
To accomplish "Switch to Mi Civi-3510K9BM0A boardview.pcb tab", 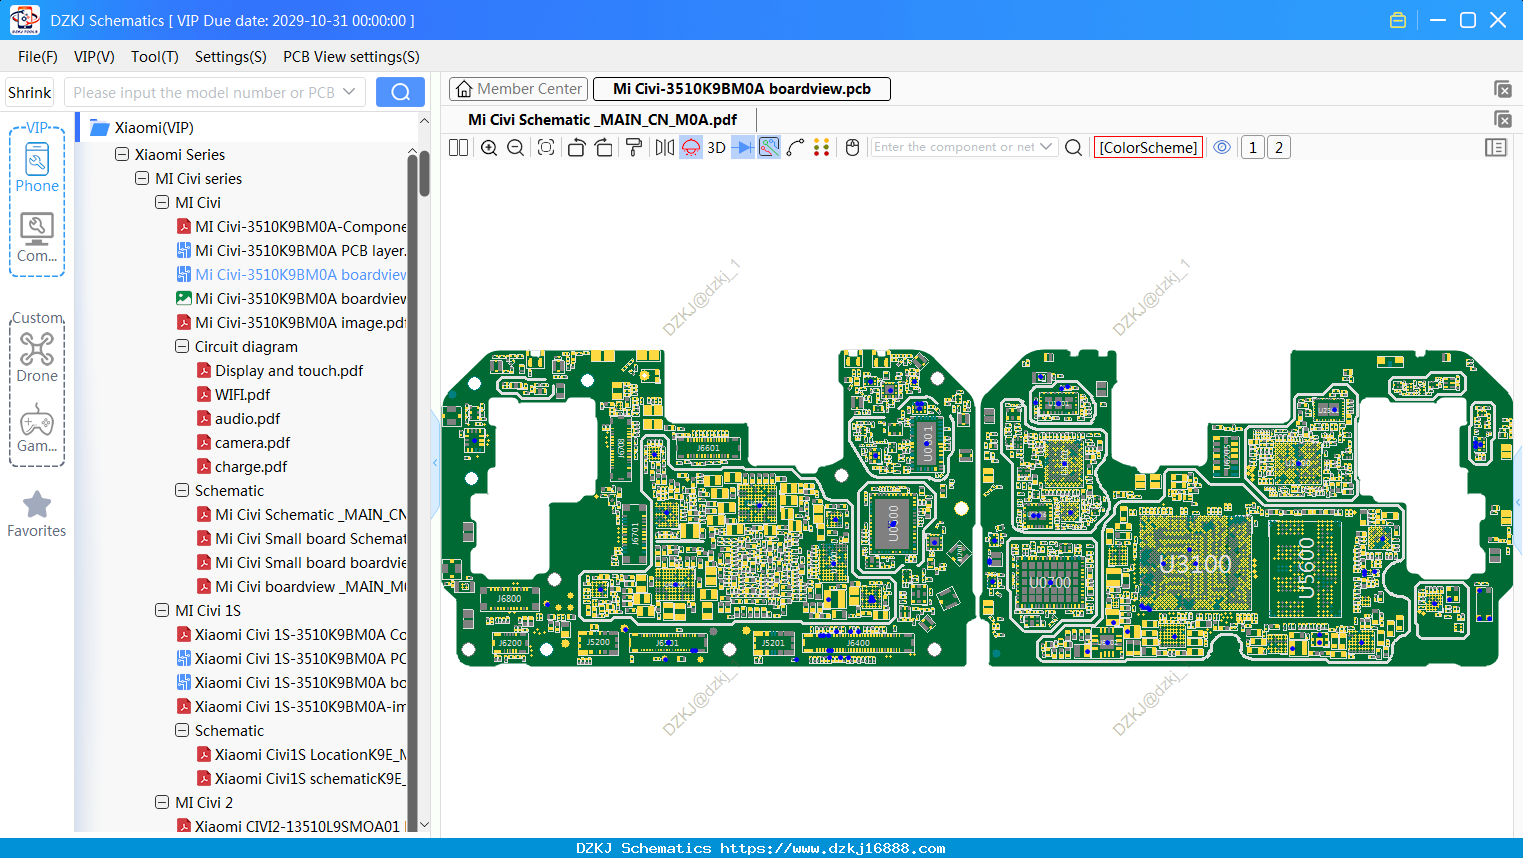I will (x=741, y=89).
